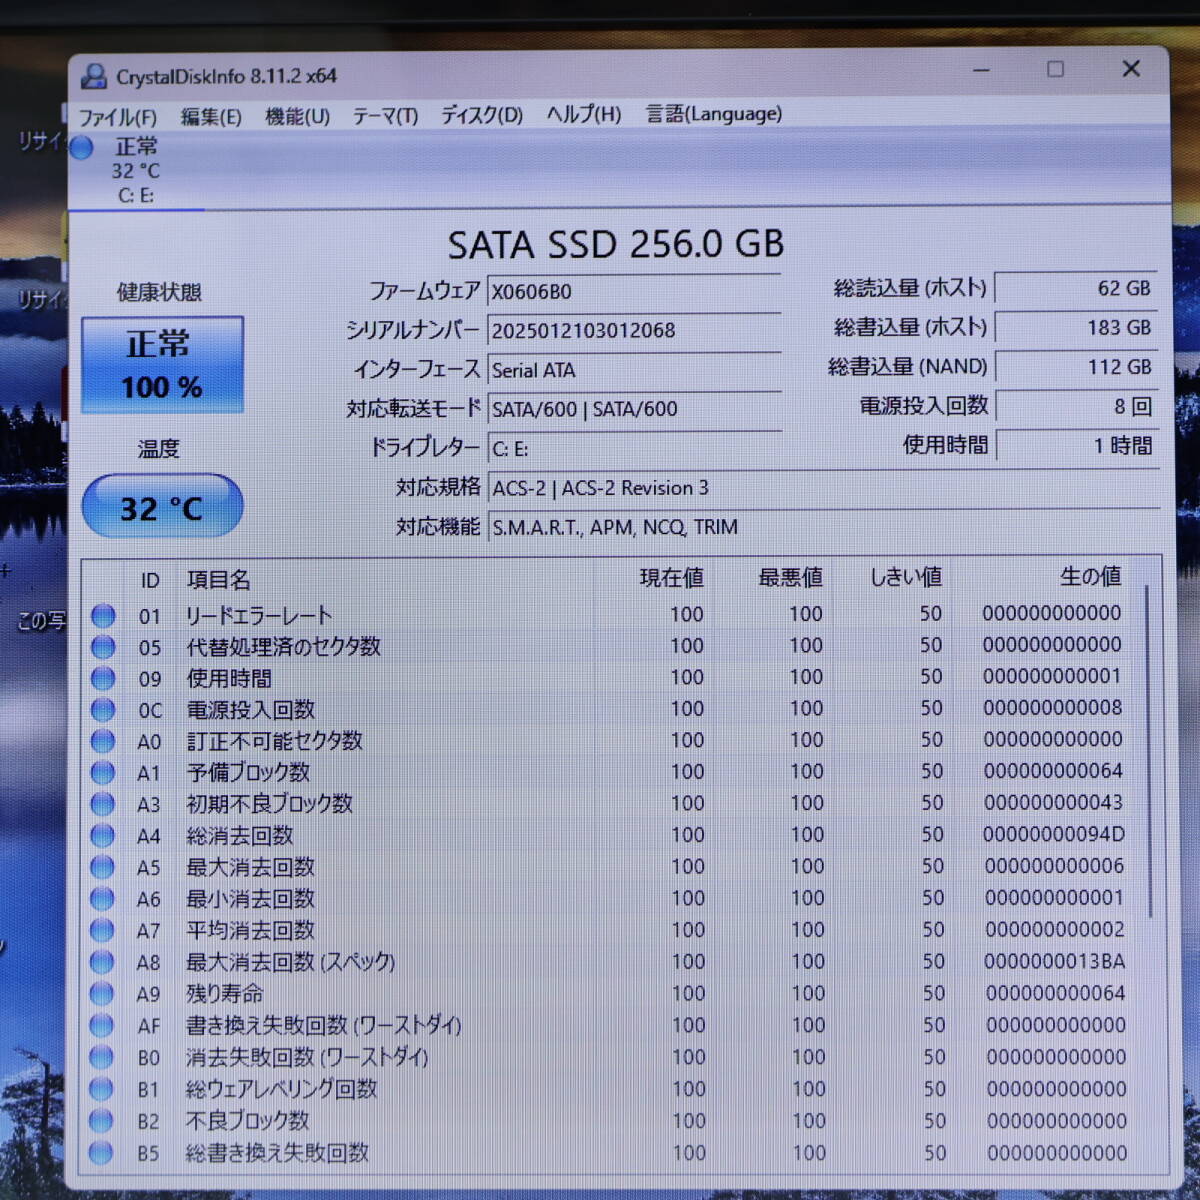Open the ディスク(D) menu

pos(482,115)
